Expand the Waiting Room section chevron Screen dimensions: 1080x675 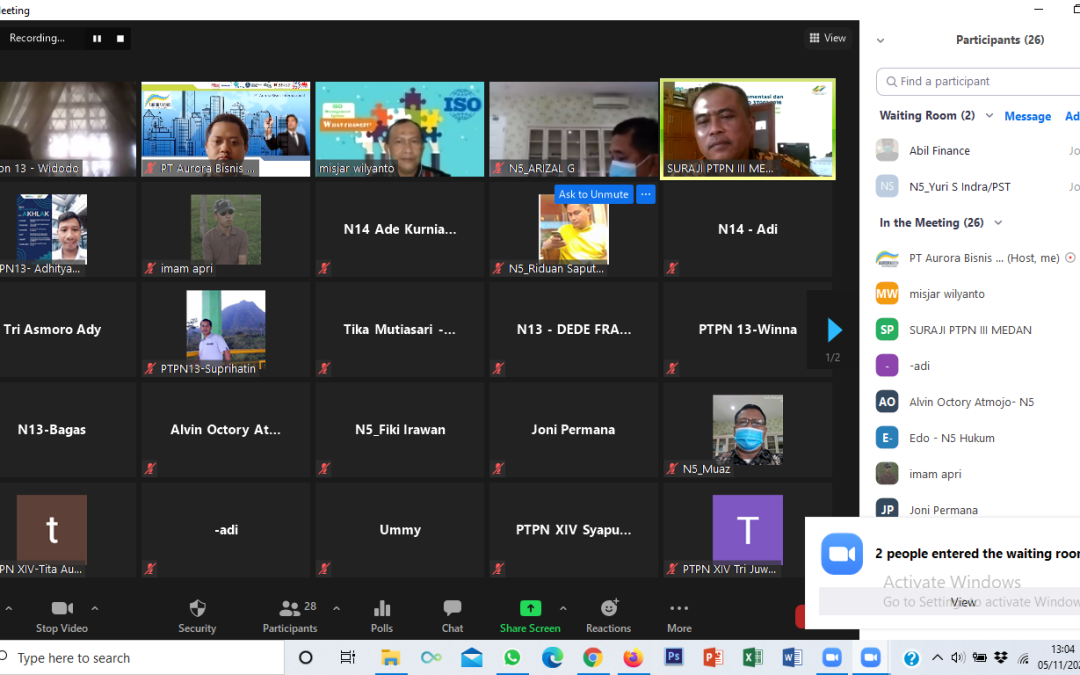tap(989, 116)
